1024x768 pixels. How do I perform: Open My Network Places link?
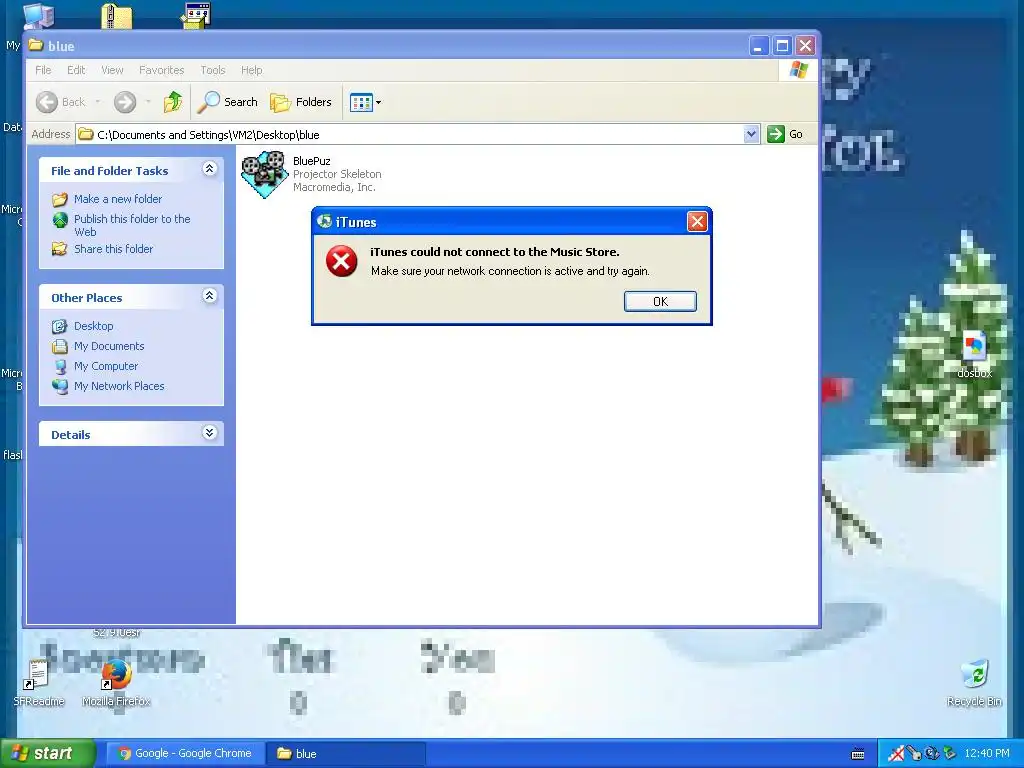pos(119,386)
